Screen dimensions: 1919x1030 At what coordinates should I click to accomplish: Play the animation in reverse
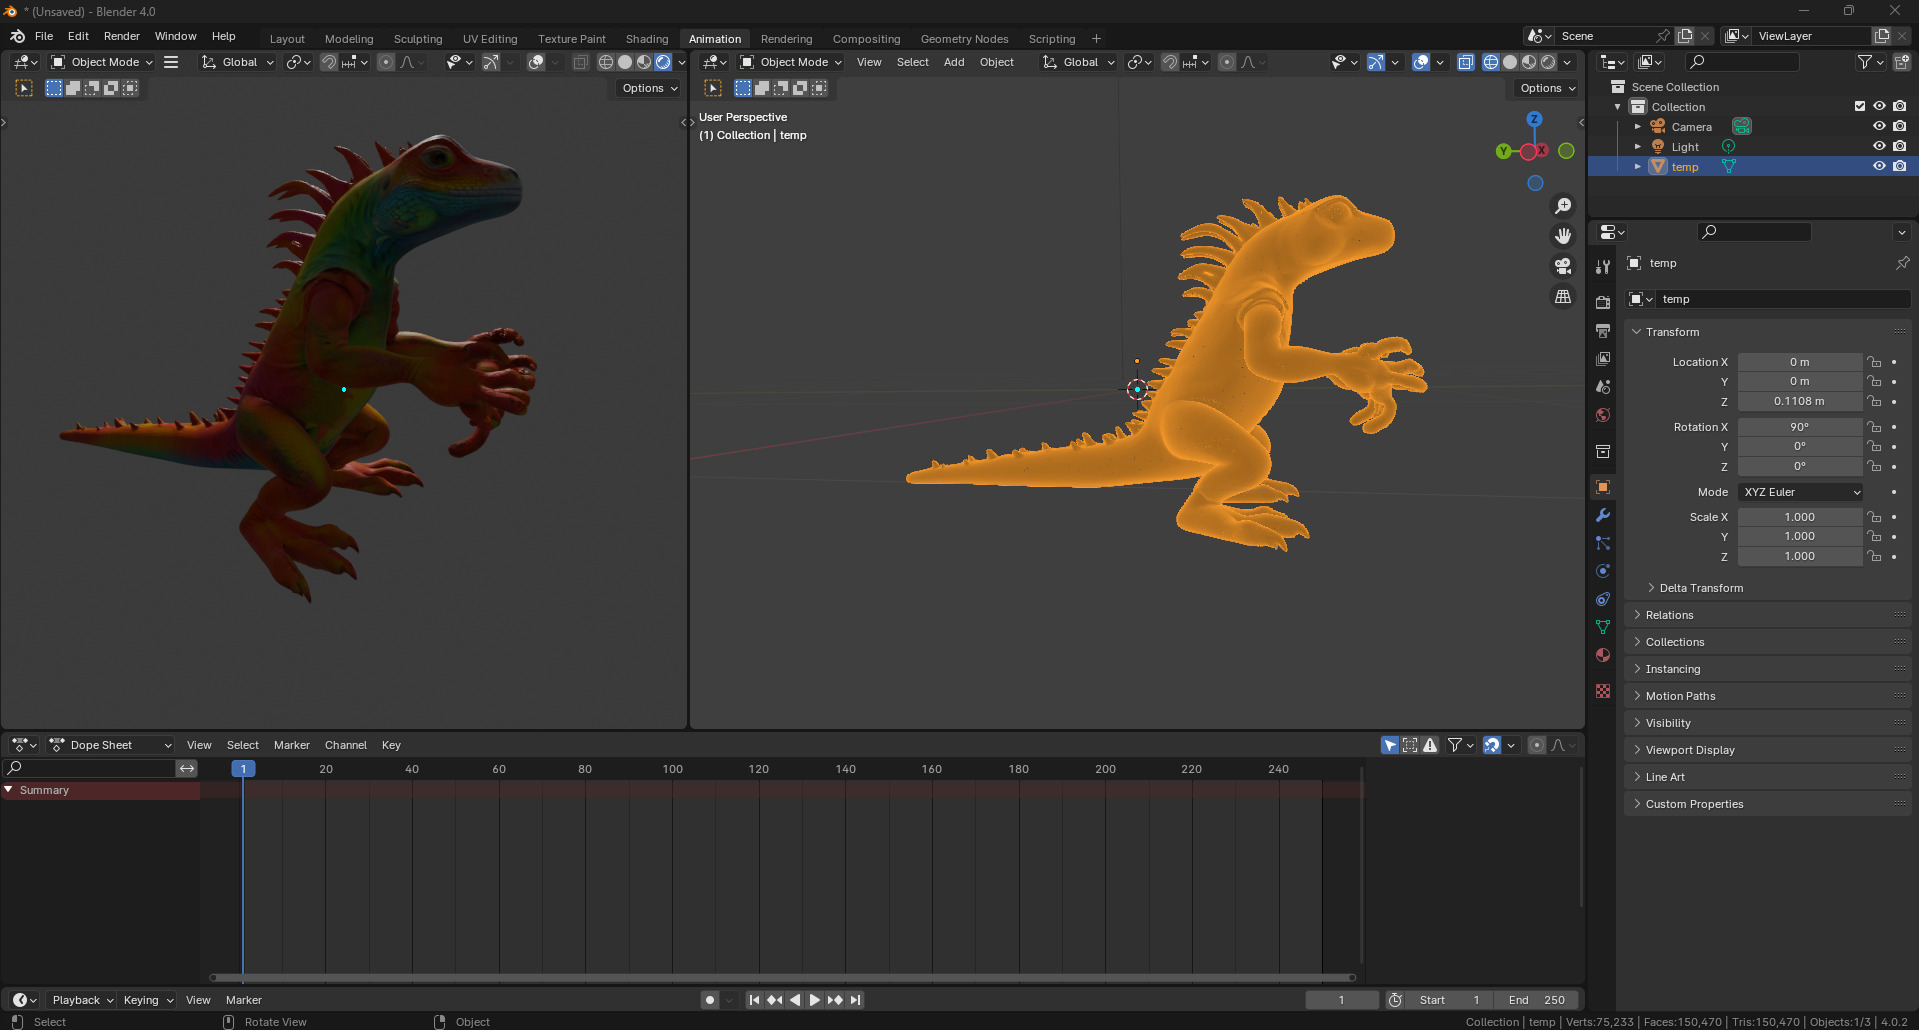(x=795, y=1000)
